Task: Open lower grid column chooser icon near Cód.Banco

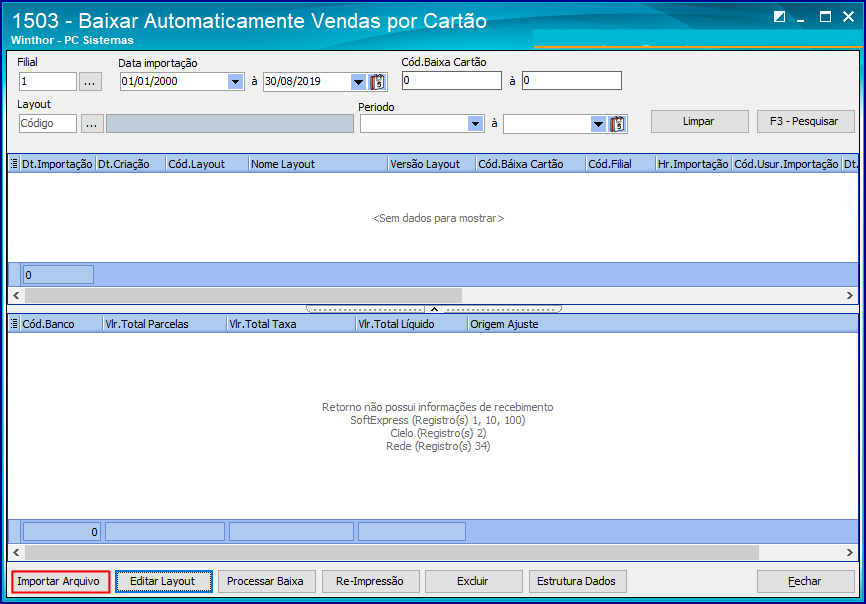Action: point(14,324)
